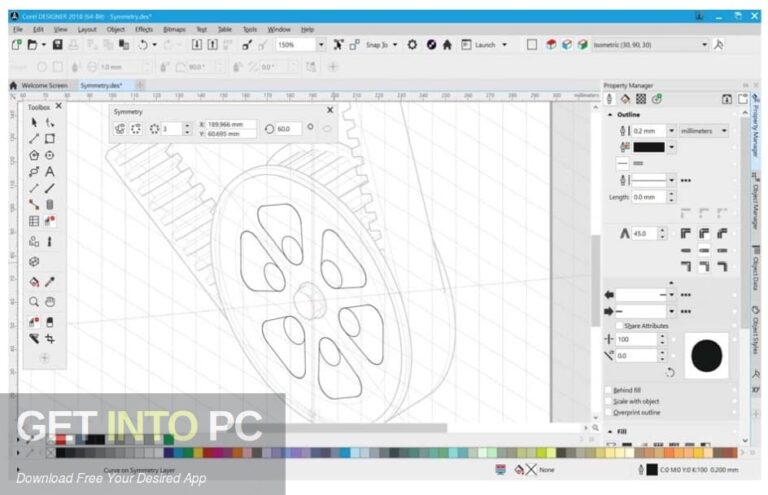
Task: Select the Pan hand tool in Toolbox
Action: point(49,302)
